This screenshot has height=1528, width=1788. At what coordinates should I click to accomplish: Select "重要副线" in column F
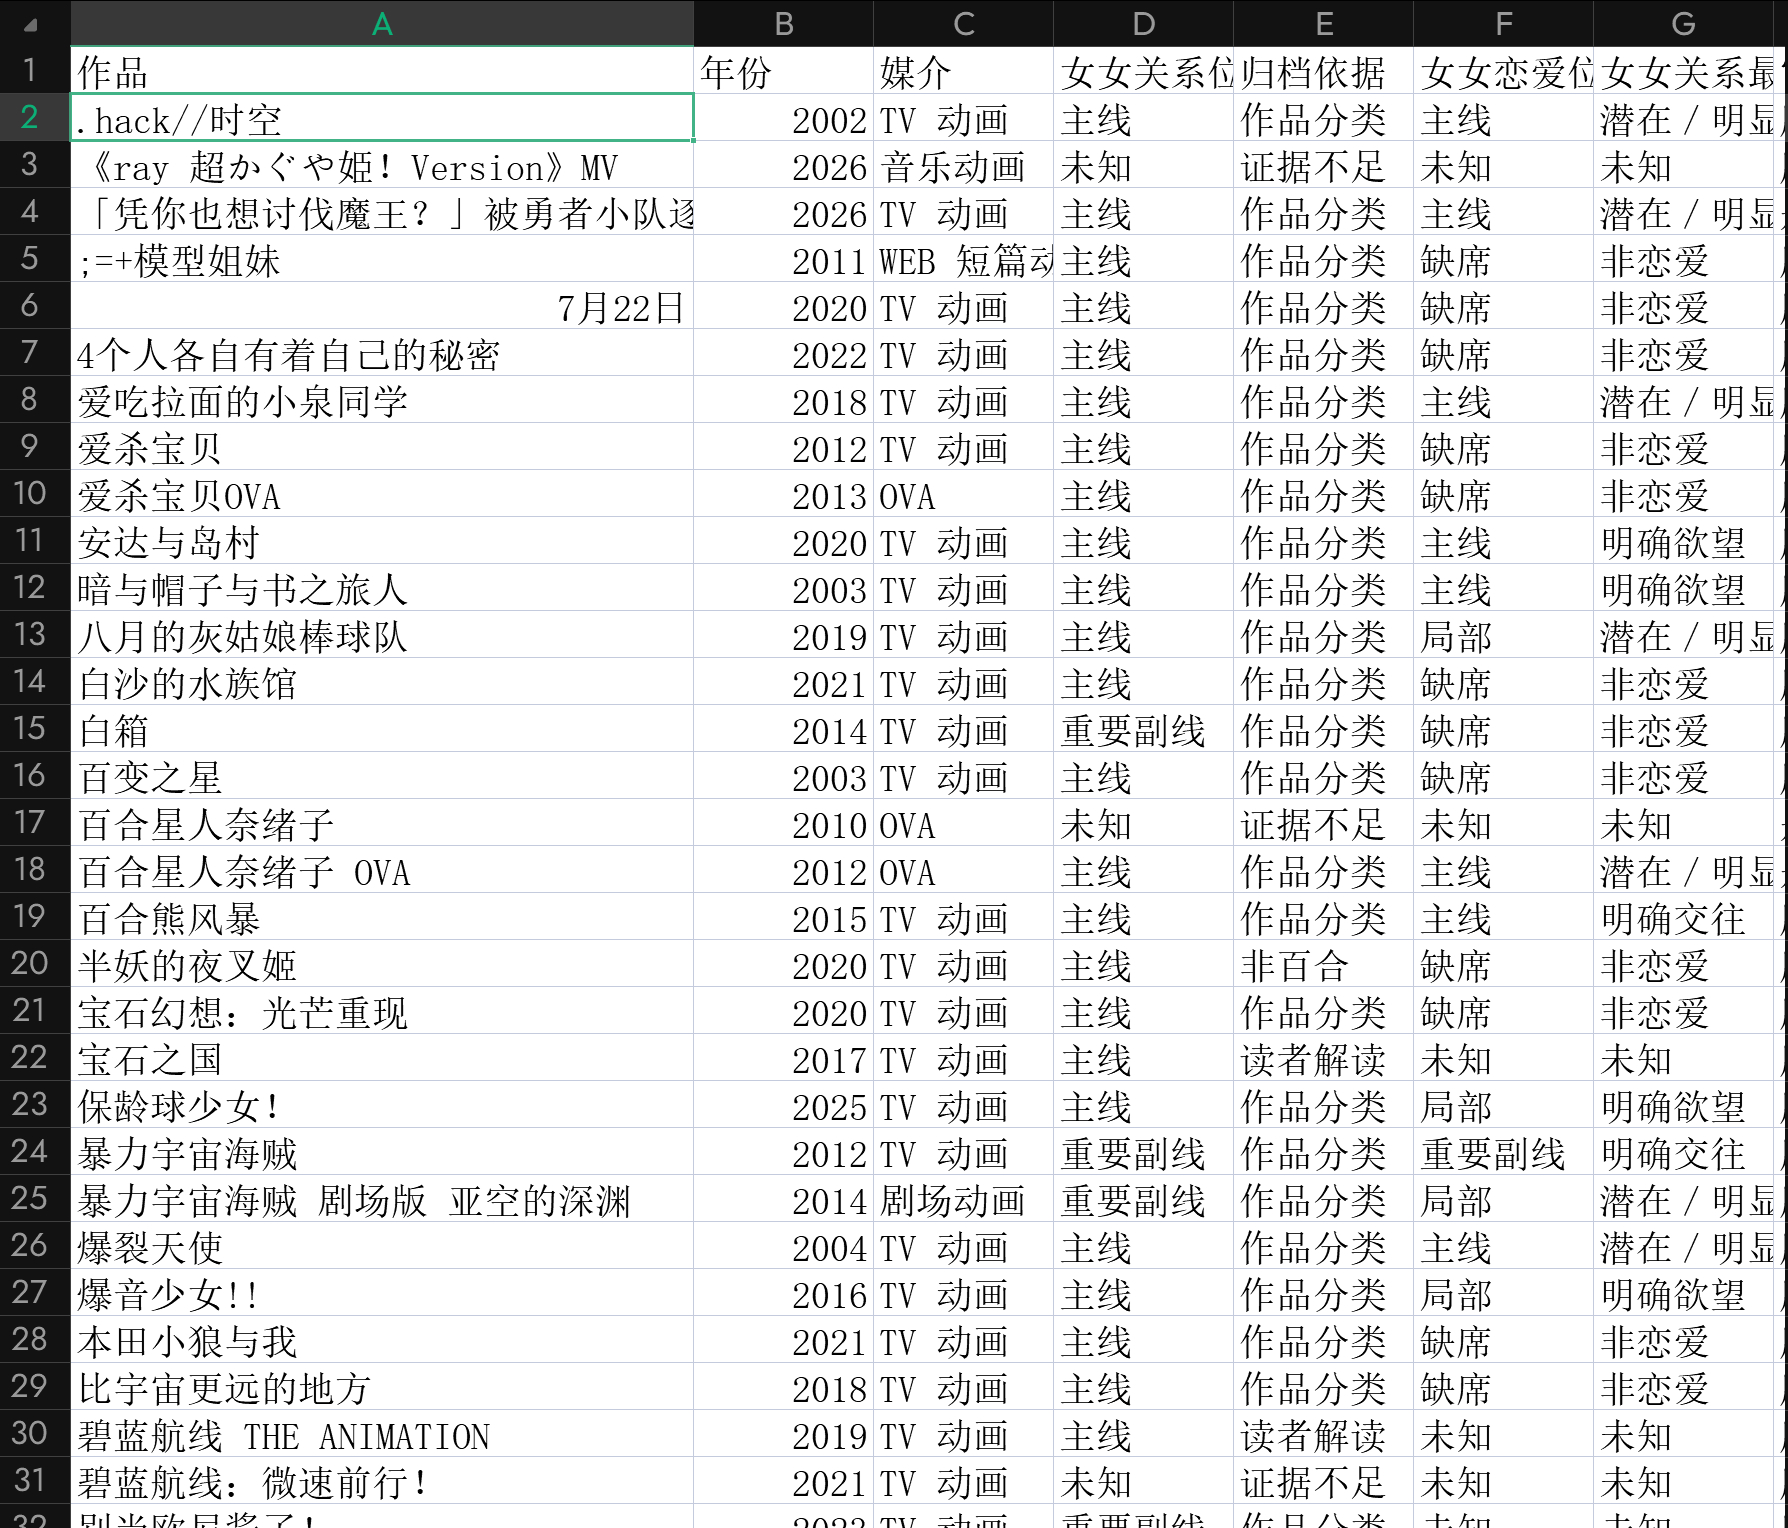[x=1503, y=1152]
